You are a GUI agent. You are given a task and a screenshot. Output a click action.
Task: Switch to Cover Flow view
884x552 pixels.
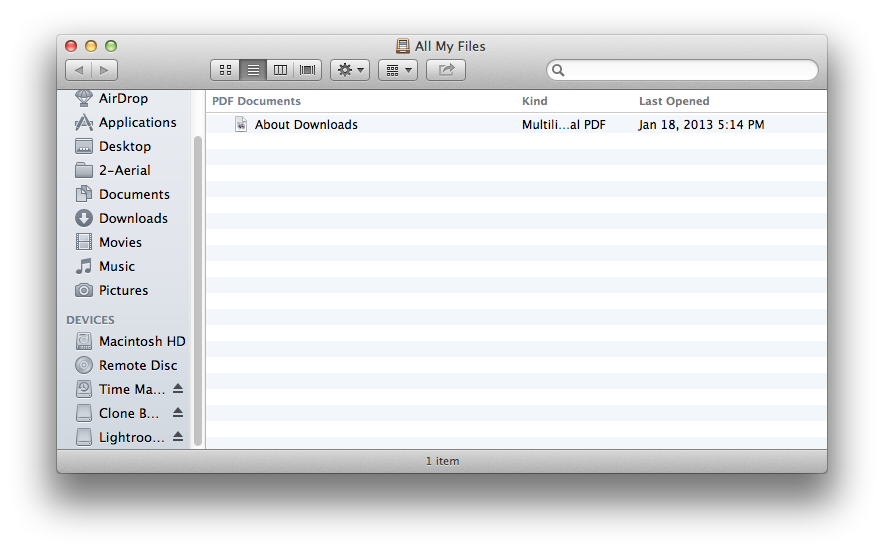(308, 70)
